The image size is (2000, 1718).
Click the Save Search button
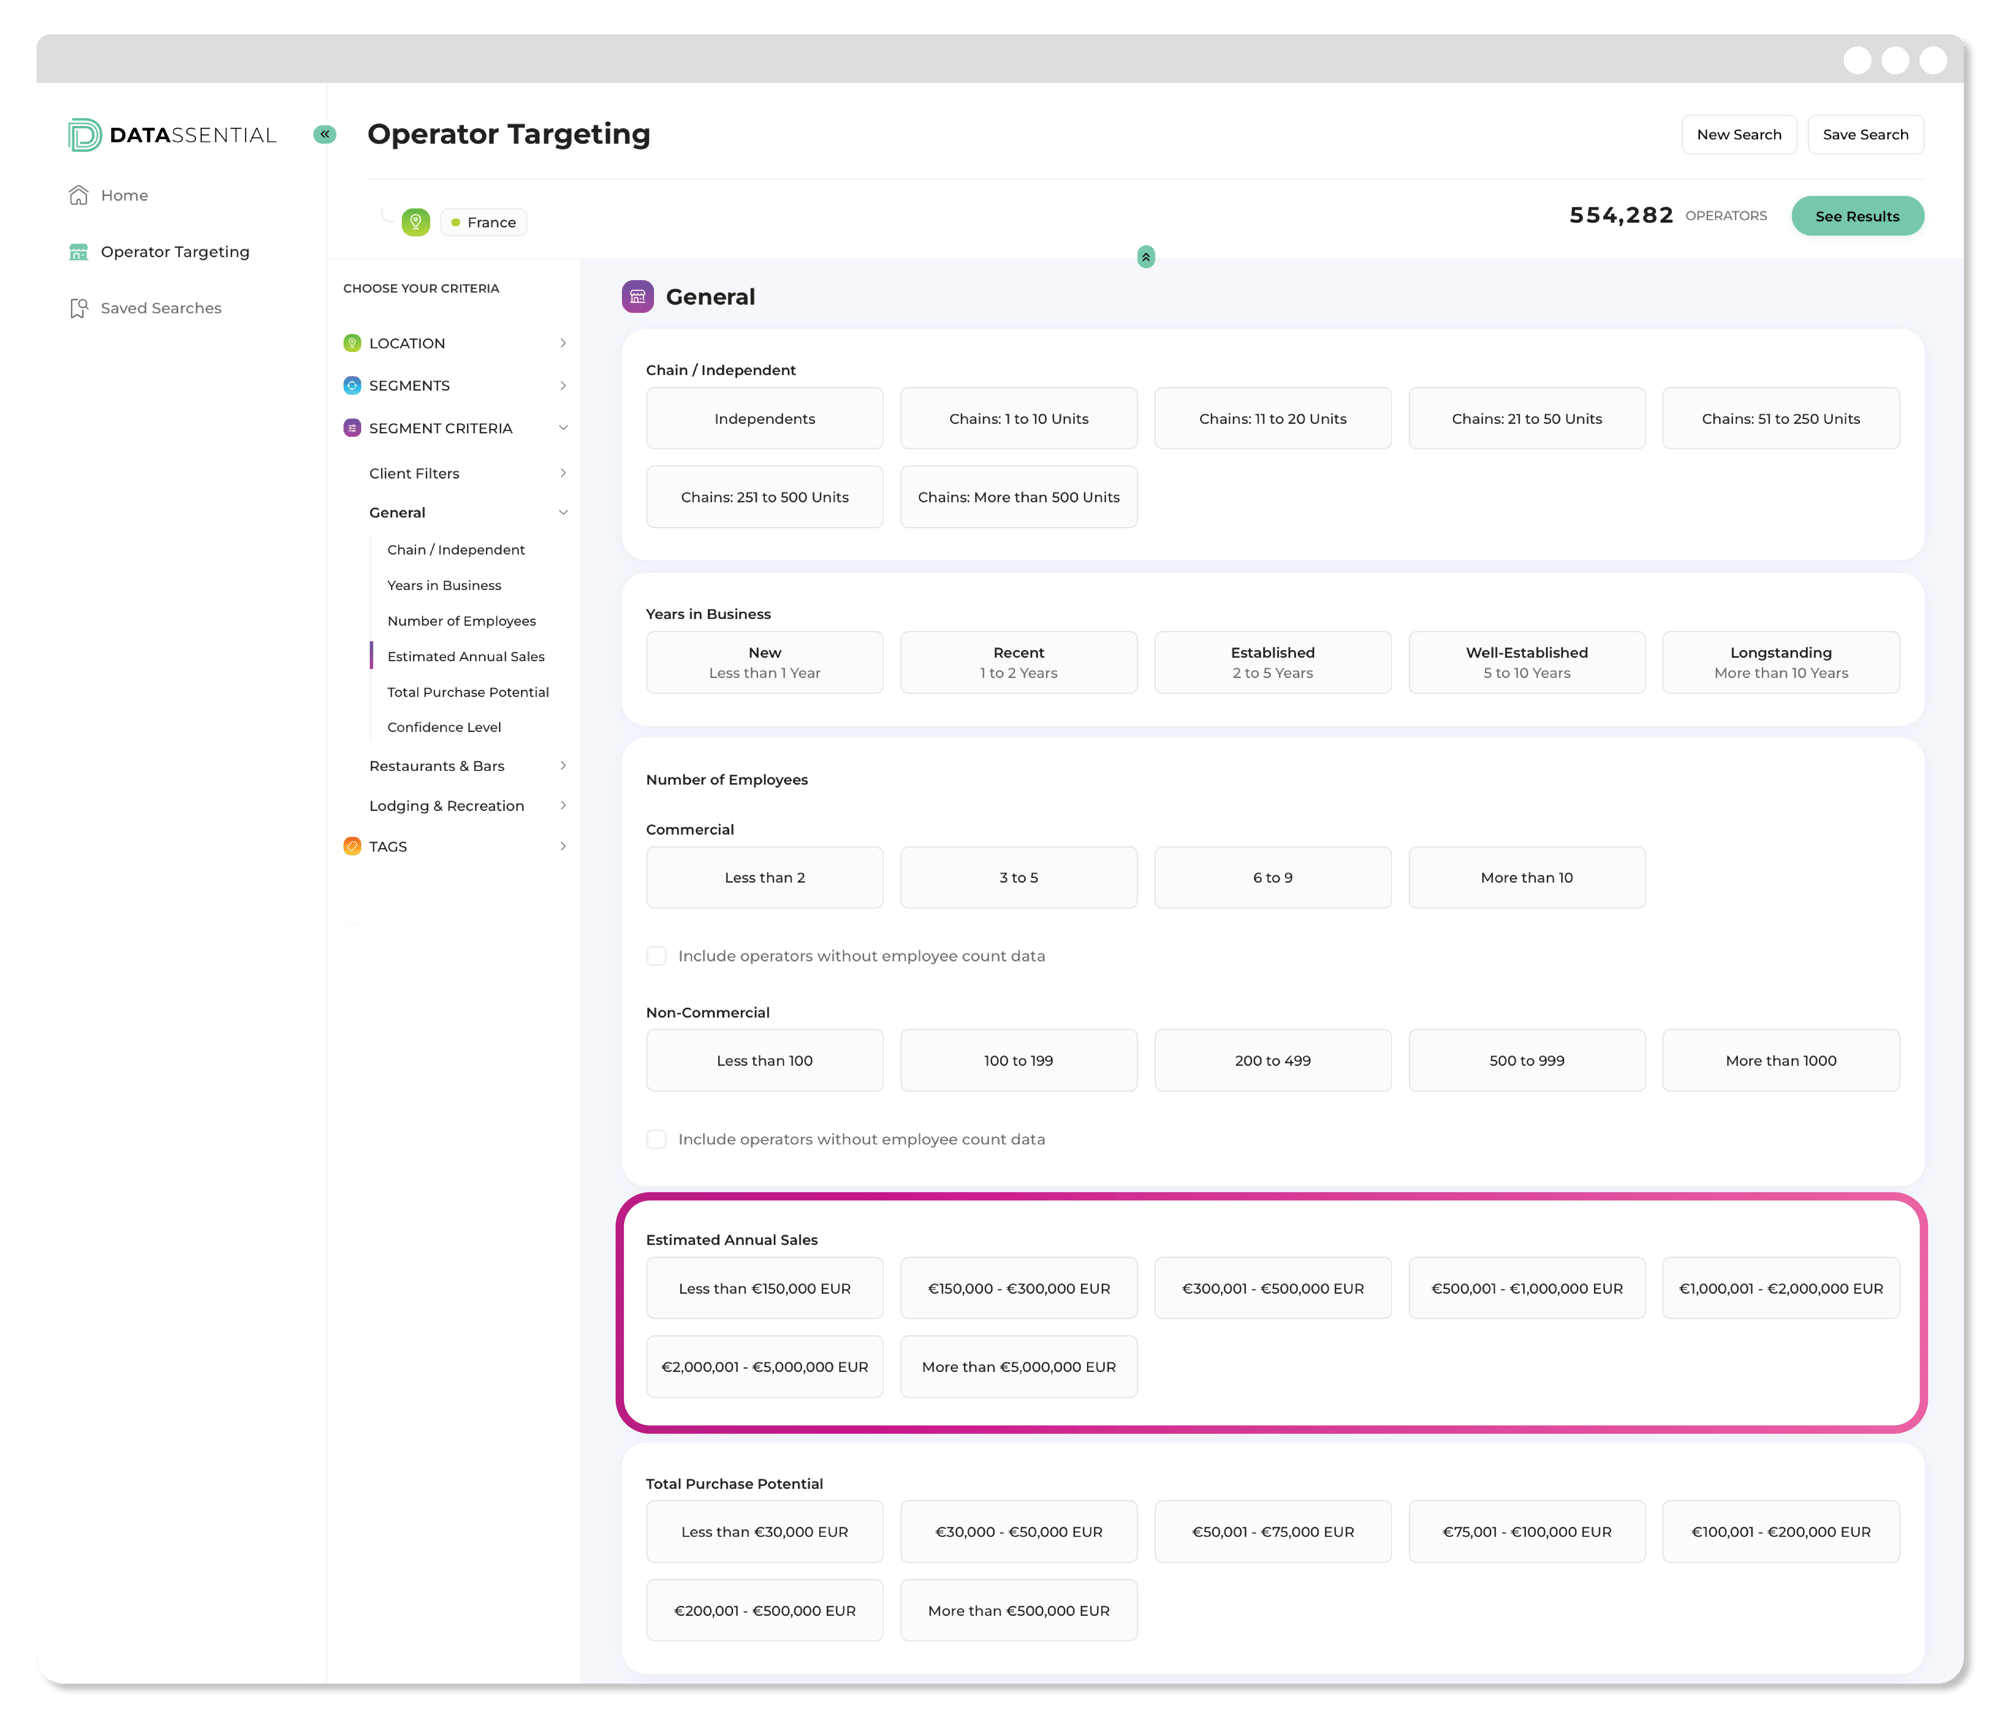point(1864,135)
